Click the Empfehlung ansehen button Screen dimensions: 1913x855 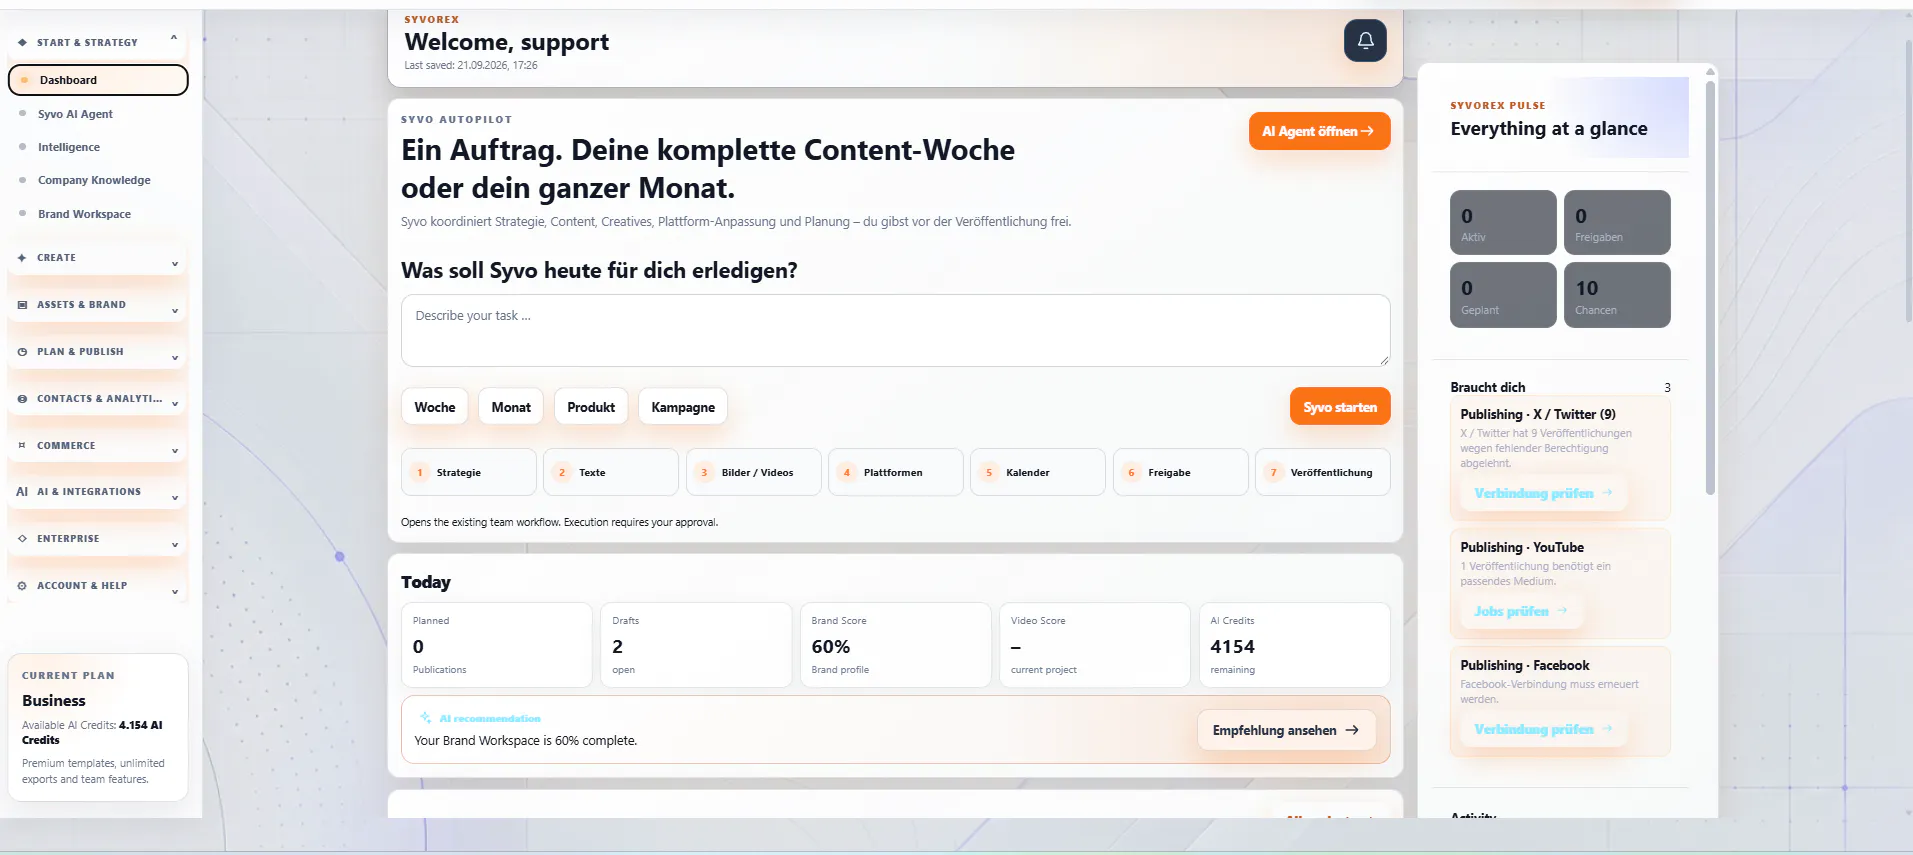point(1286,730)
